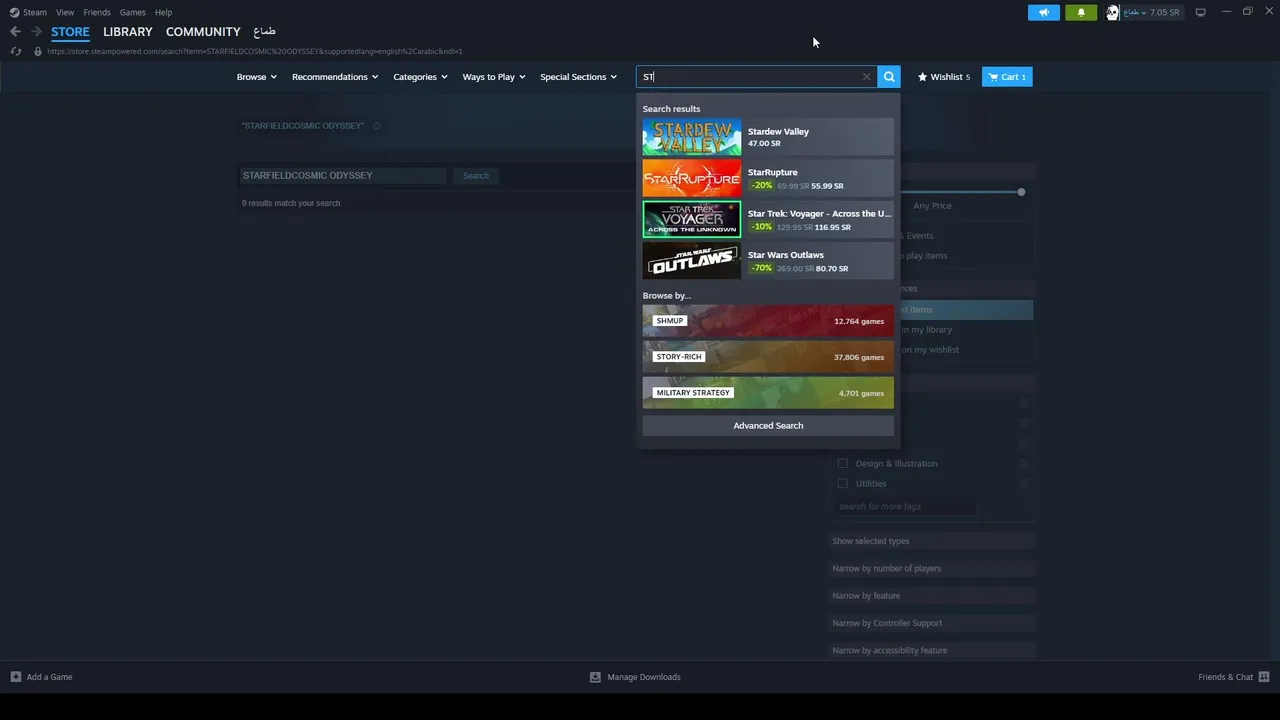Click the STARFIELDCOSMIC ODYSSEY term field

(x=342, y=175)
